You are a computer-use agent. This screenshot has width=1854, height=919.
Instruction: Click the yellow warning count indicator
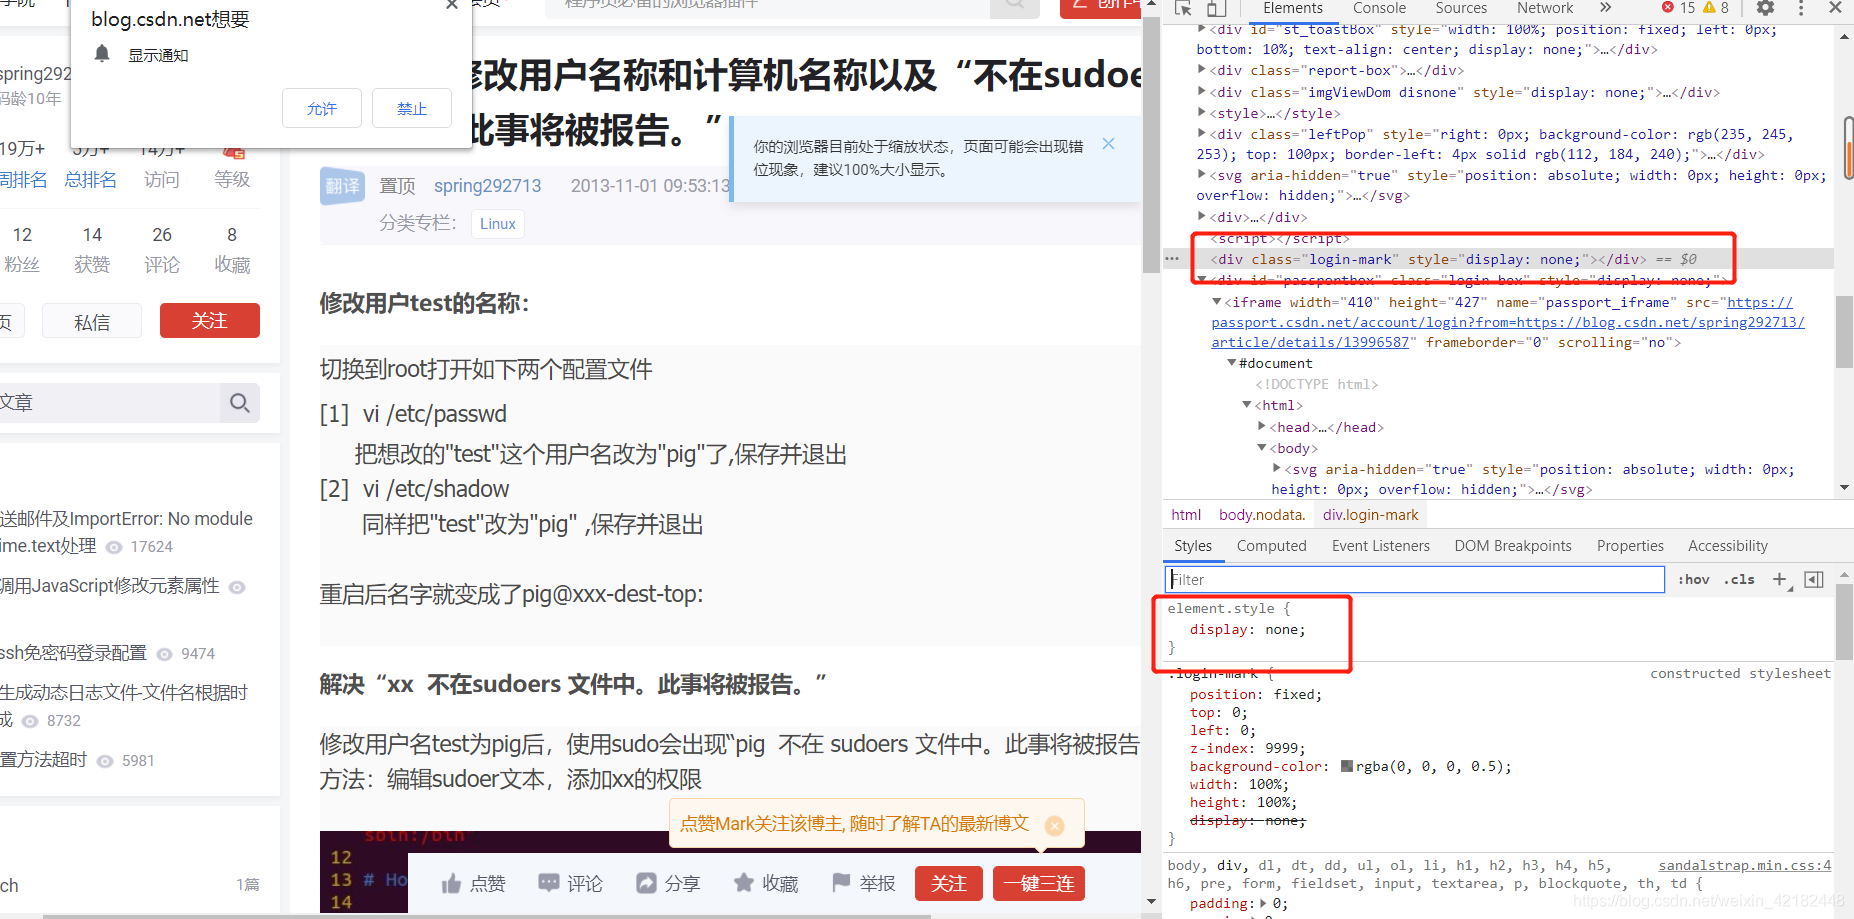[x=1716, y=8]
